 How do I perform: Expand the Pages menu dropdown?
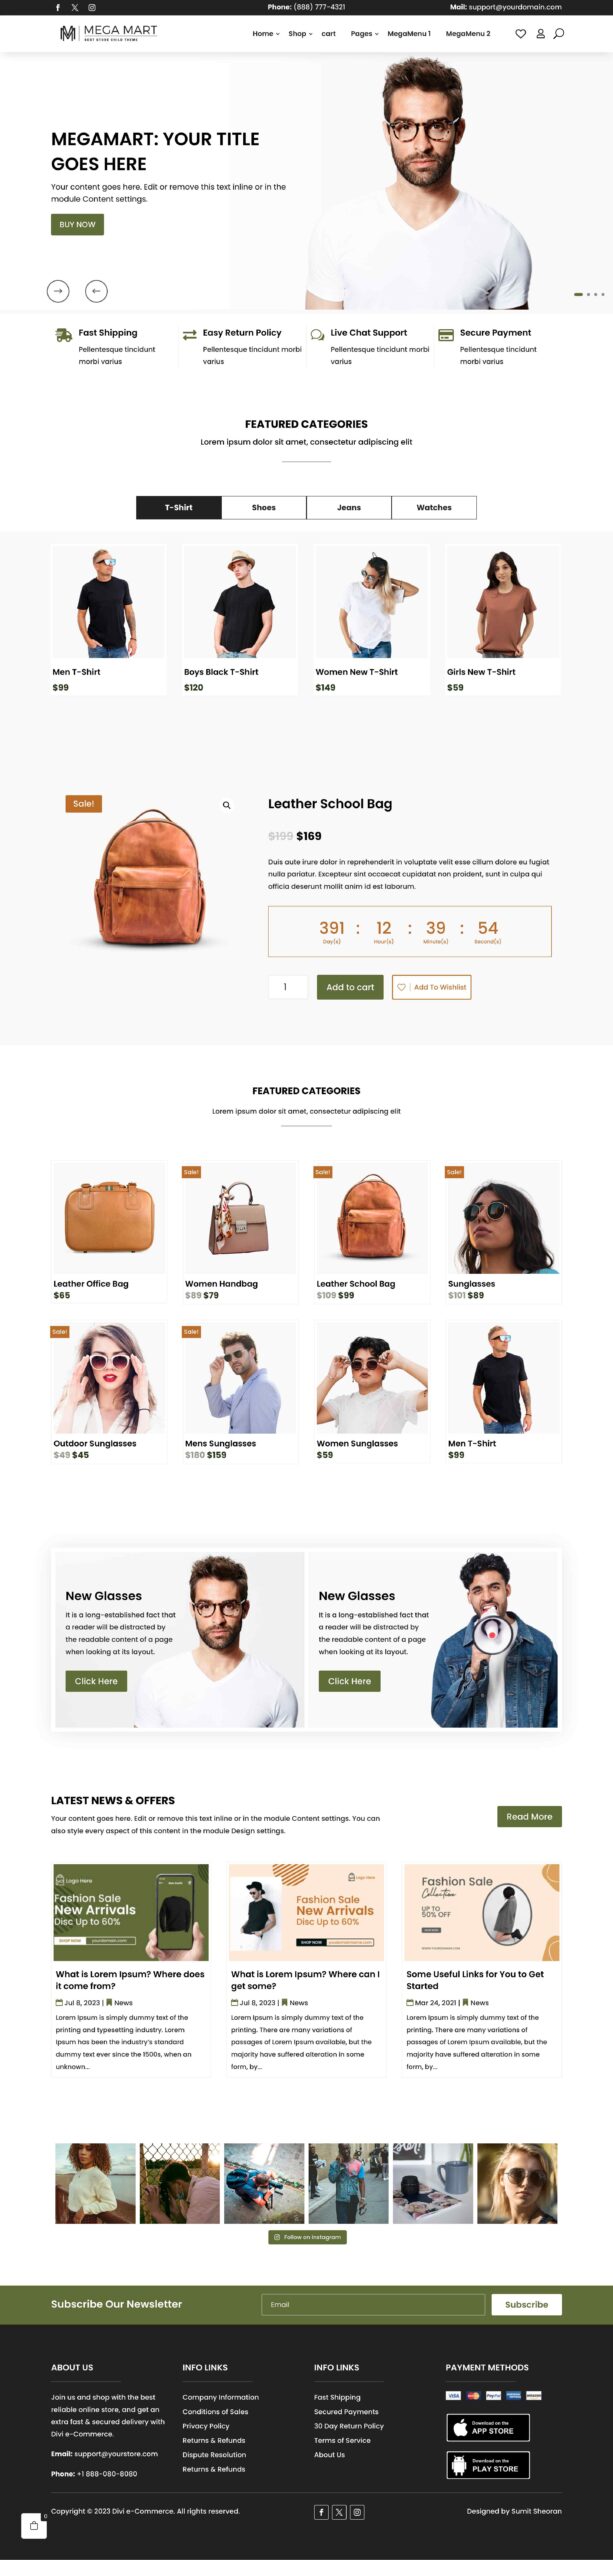click(364, 33)
